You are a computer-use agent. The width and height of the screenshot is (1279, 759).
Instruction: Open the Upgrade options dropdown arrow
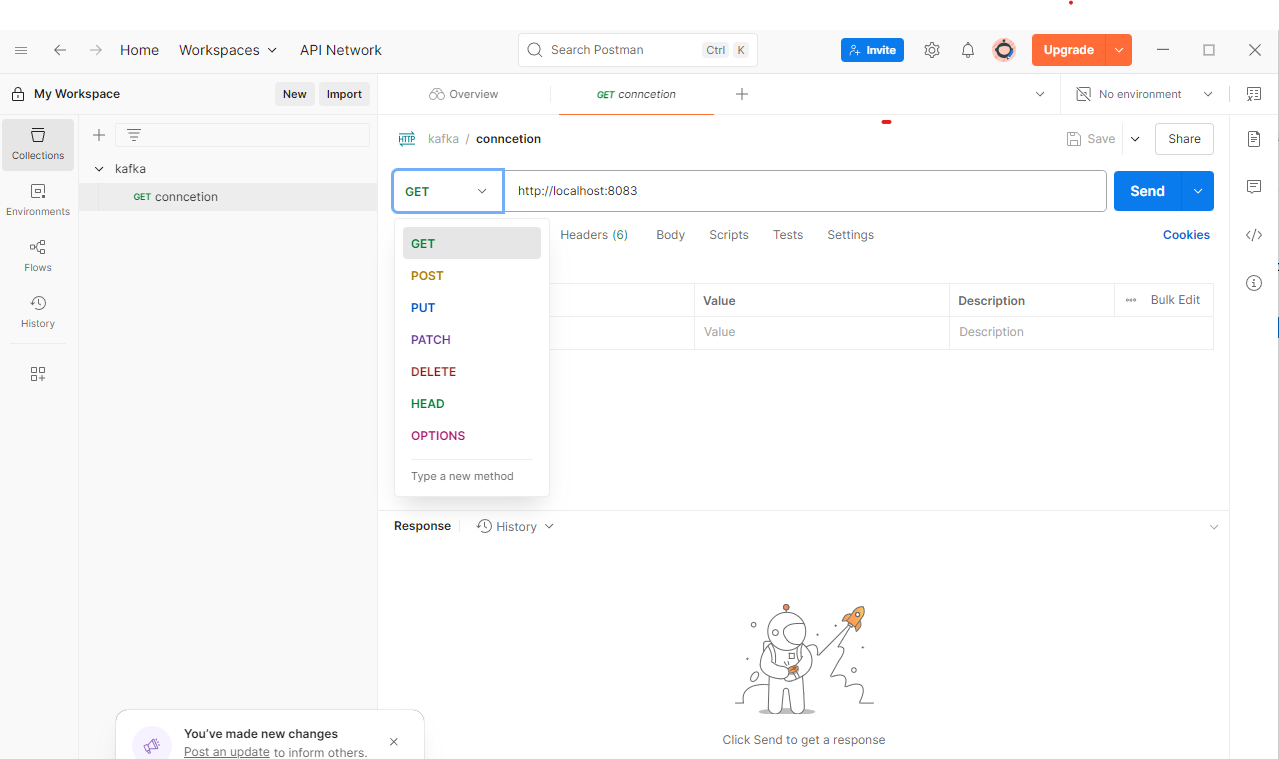tap(1119, 50)
